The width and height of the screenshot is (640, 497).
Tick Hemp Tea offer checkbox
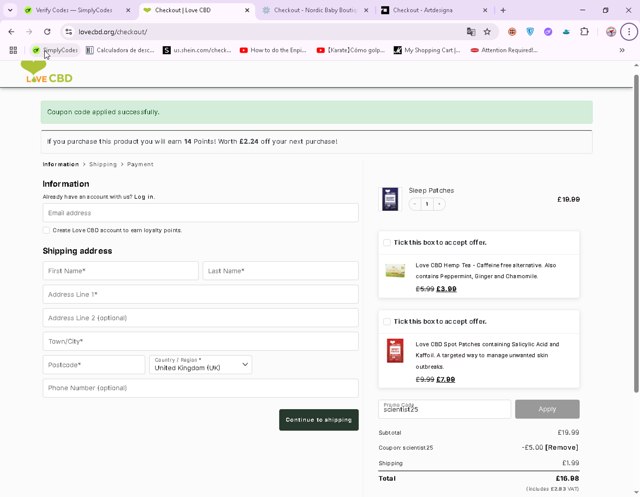(x=387, y=243)
